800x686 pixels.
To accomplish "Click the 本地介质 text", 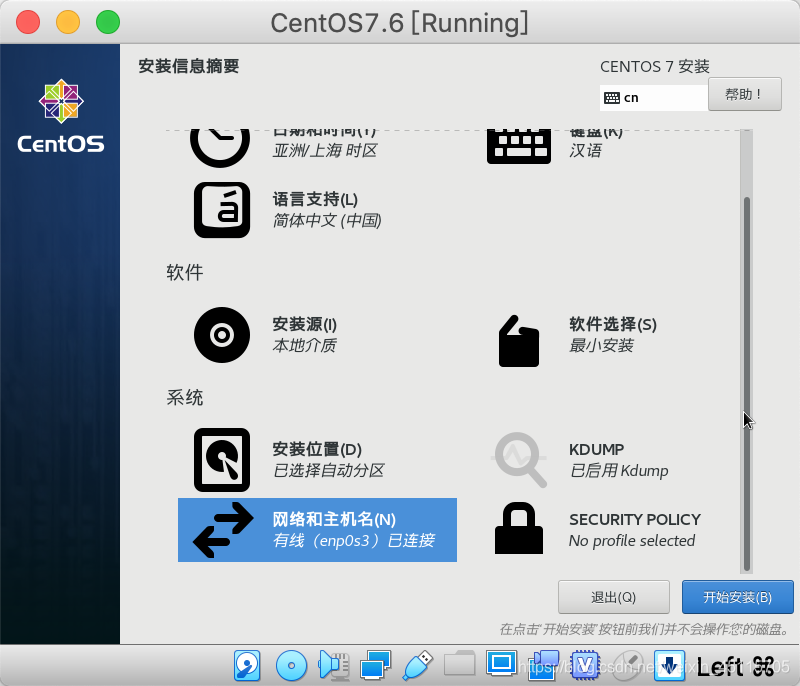I will click(x=305, y=346).
